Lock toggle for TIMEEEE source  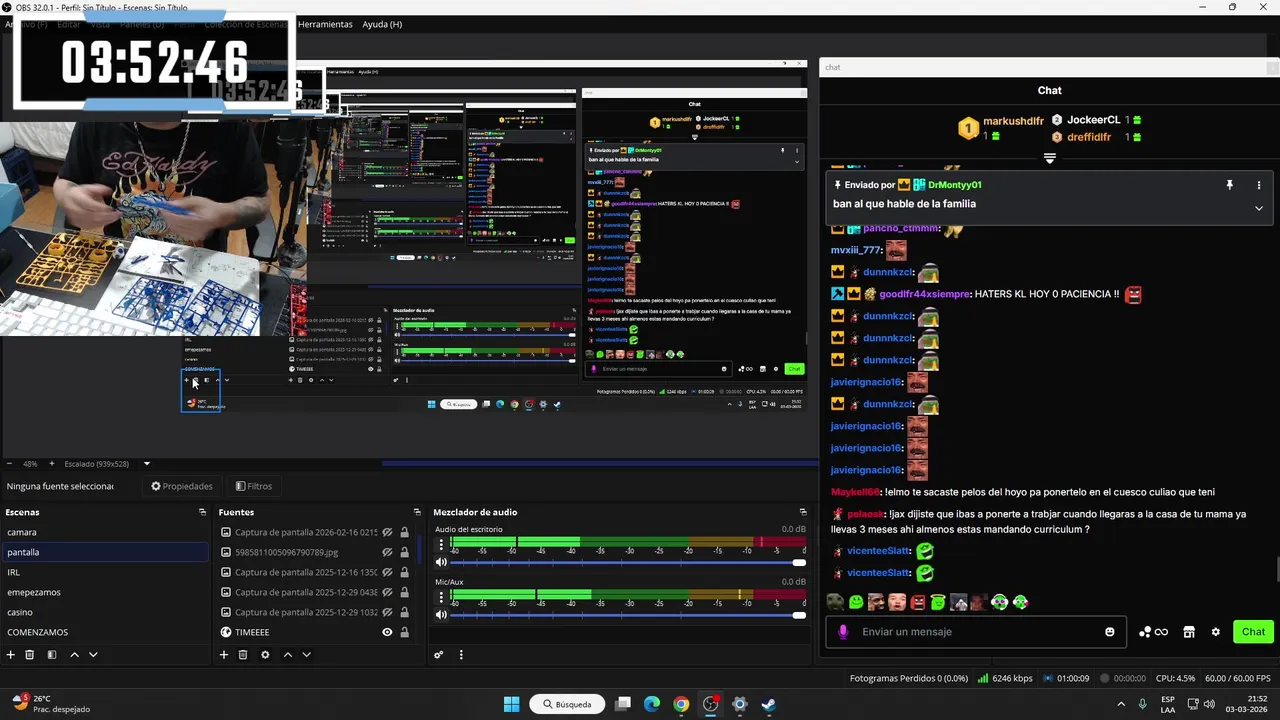tap(404, 632)
